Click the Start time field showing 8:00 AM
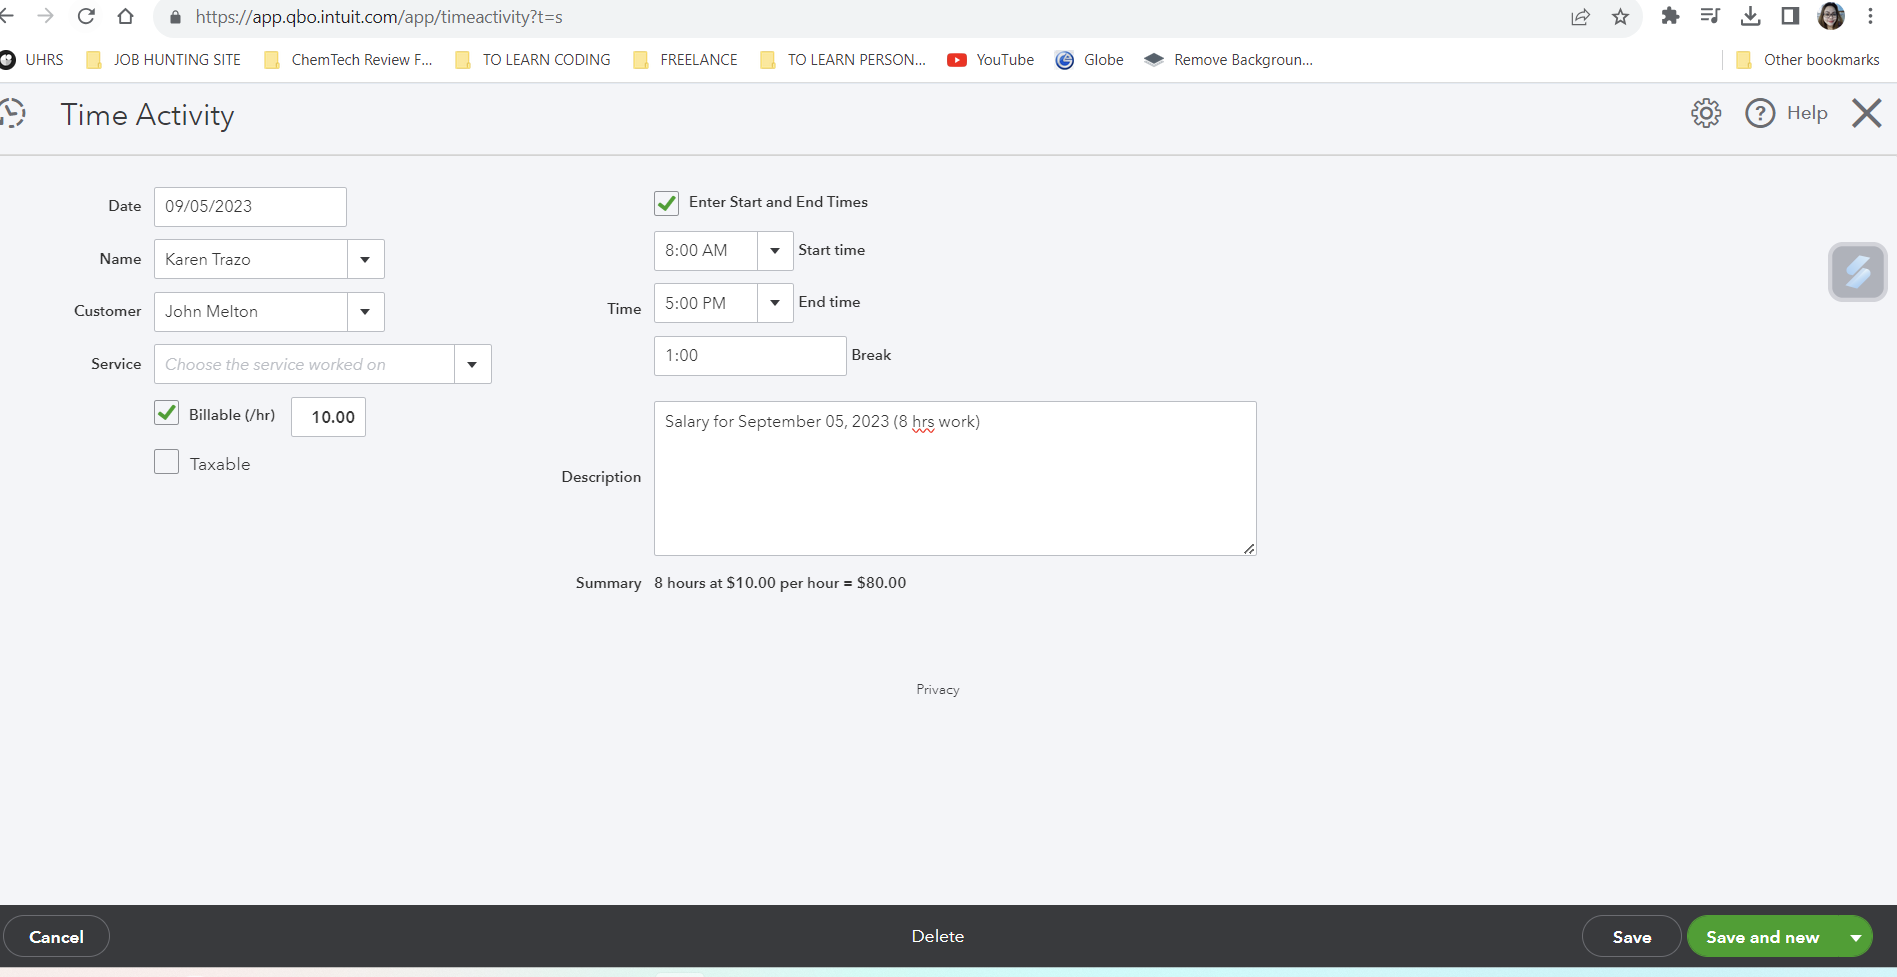The width and height of the screenshot is (1897, 977). pos(706,251)
